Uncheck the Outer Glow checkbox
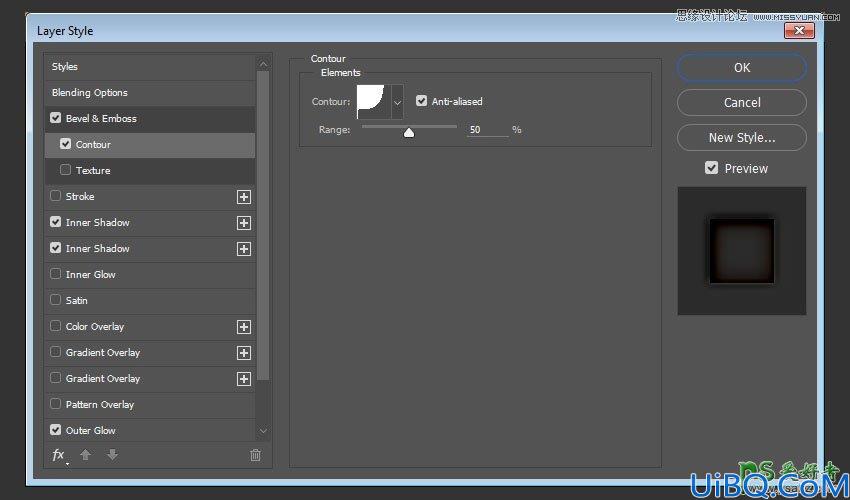The width and height of the screenshot is (850, 500). (x=55, y=430)
